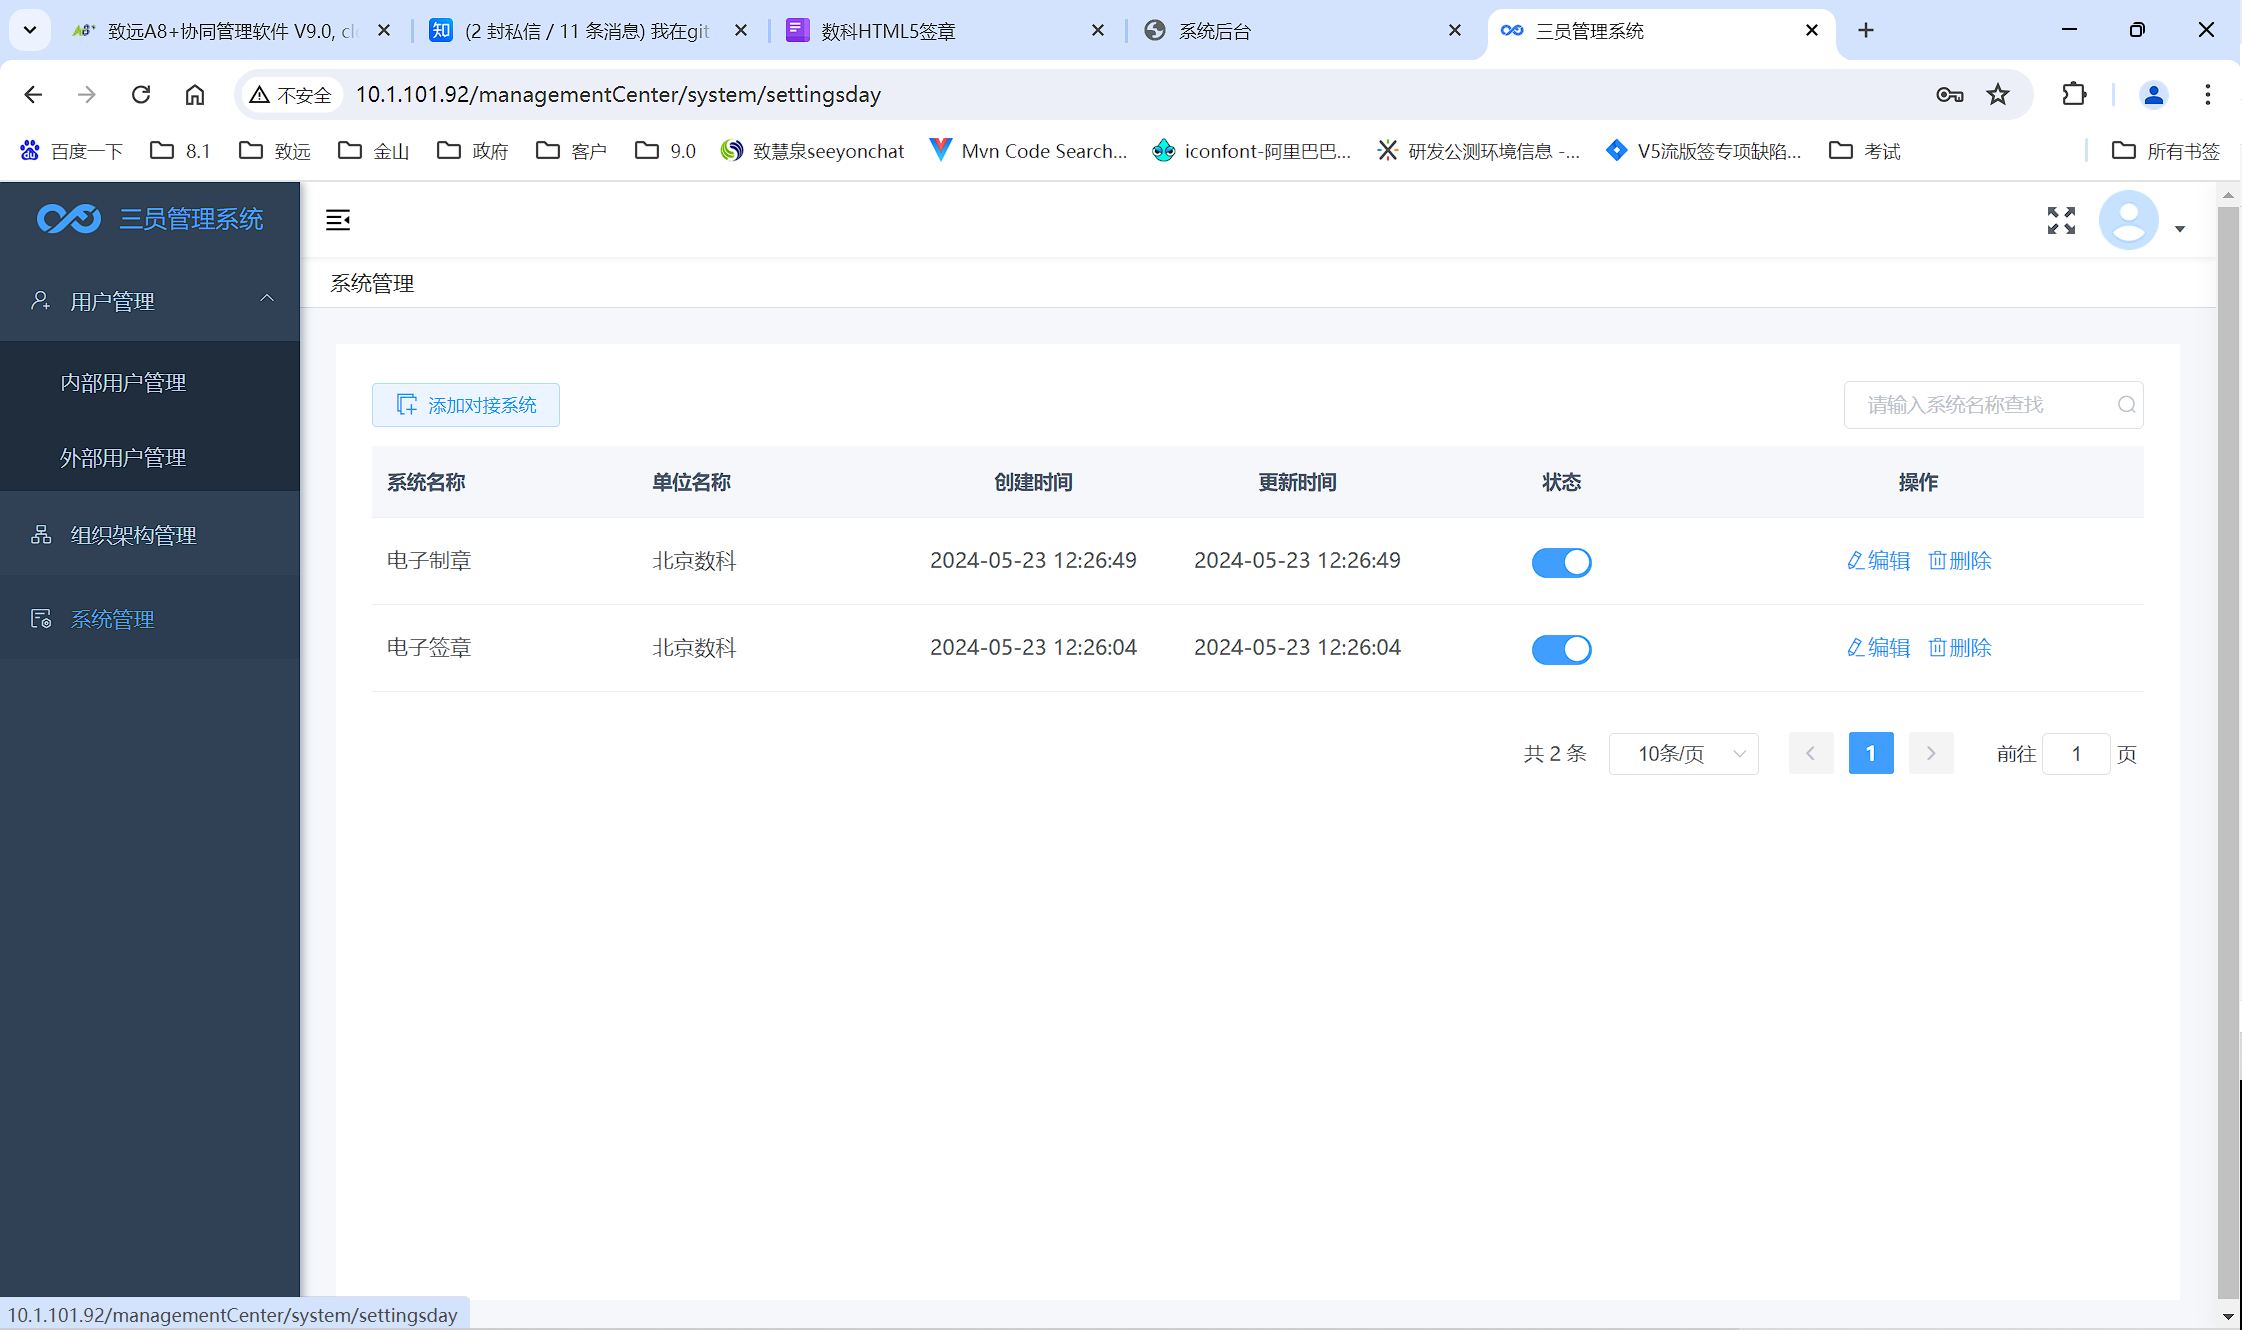Viewport: 2242px width, 1330px height.
Task: Bookmark this page with star icon
Action: coord(1998,94)
